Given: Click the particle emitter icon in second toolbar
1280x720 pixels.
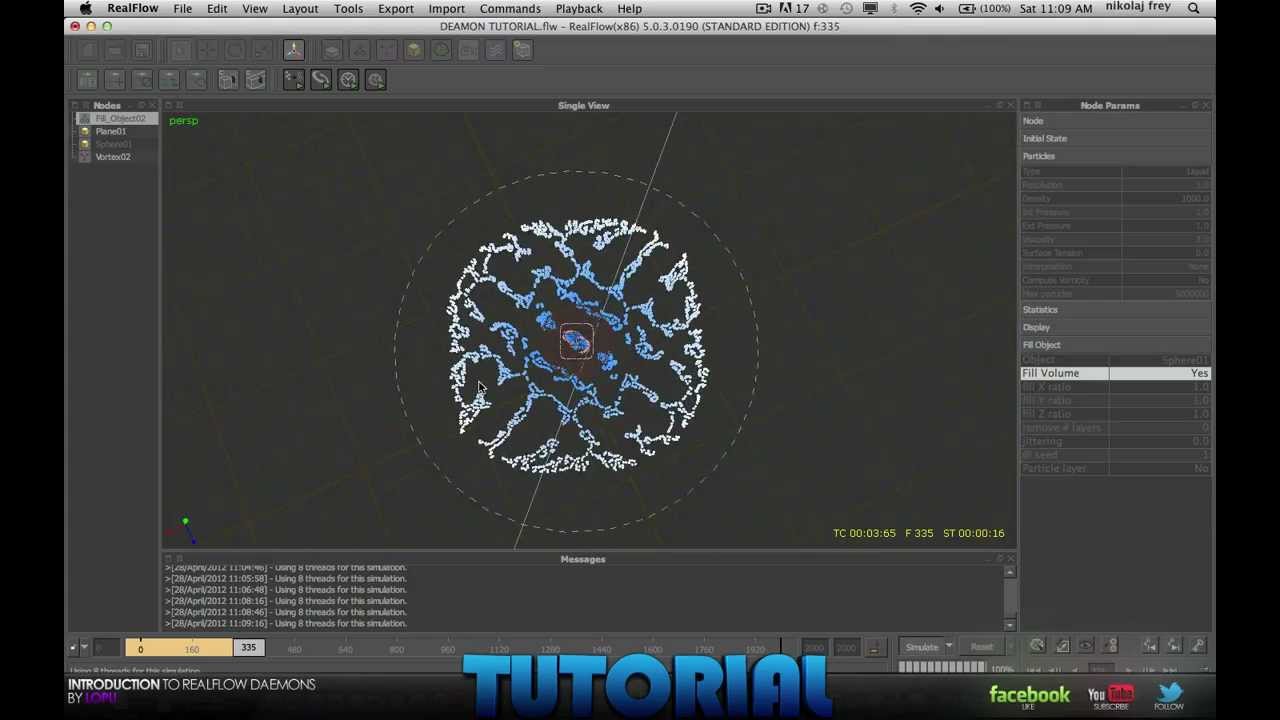Looking at the screenshot, I should 294,80.
